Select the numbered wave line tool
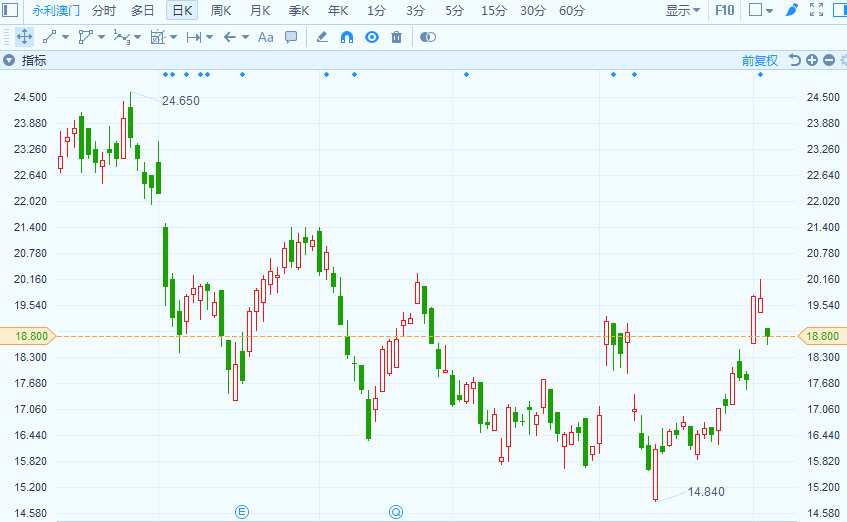Image resolution: width=847 pixels, height=522 pixels. 122,37
